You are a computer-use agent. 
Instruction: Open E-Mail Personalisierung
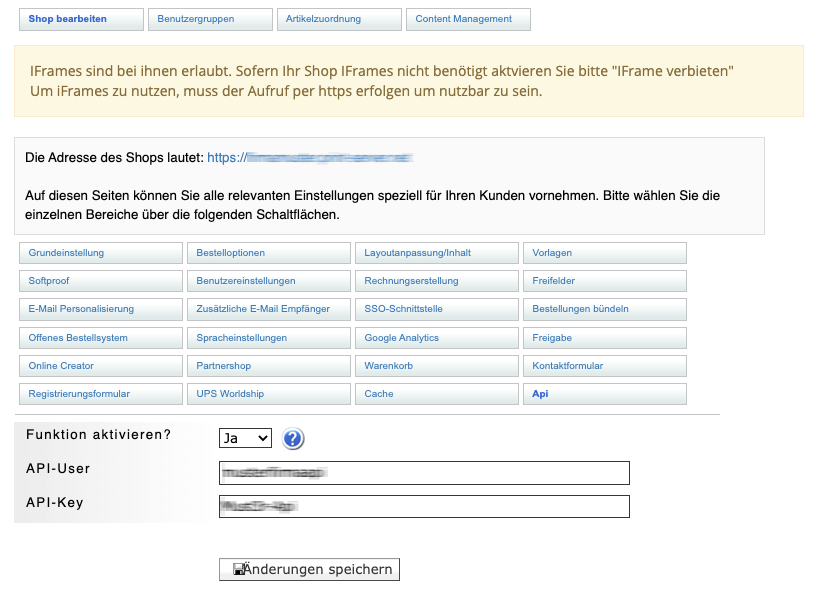(101, 309)
